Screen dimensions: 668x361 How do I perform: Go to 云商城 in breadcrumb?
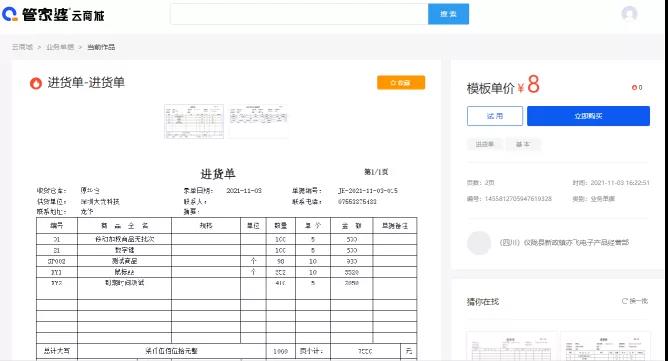click(x=22, y=47)
